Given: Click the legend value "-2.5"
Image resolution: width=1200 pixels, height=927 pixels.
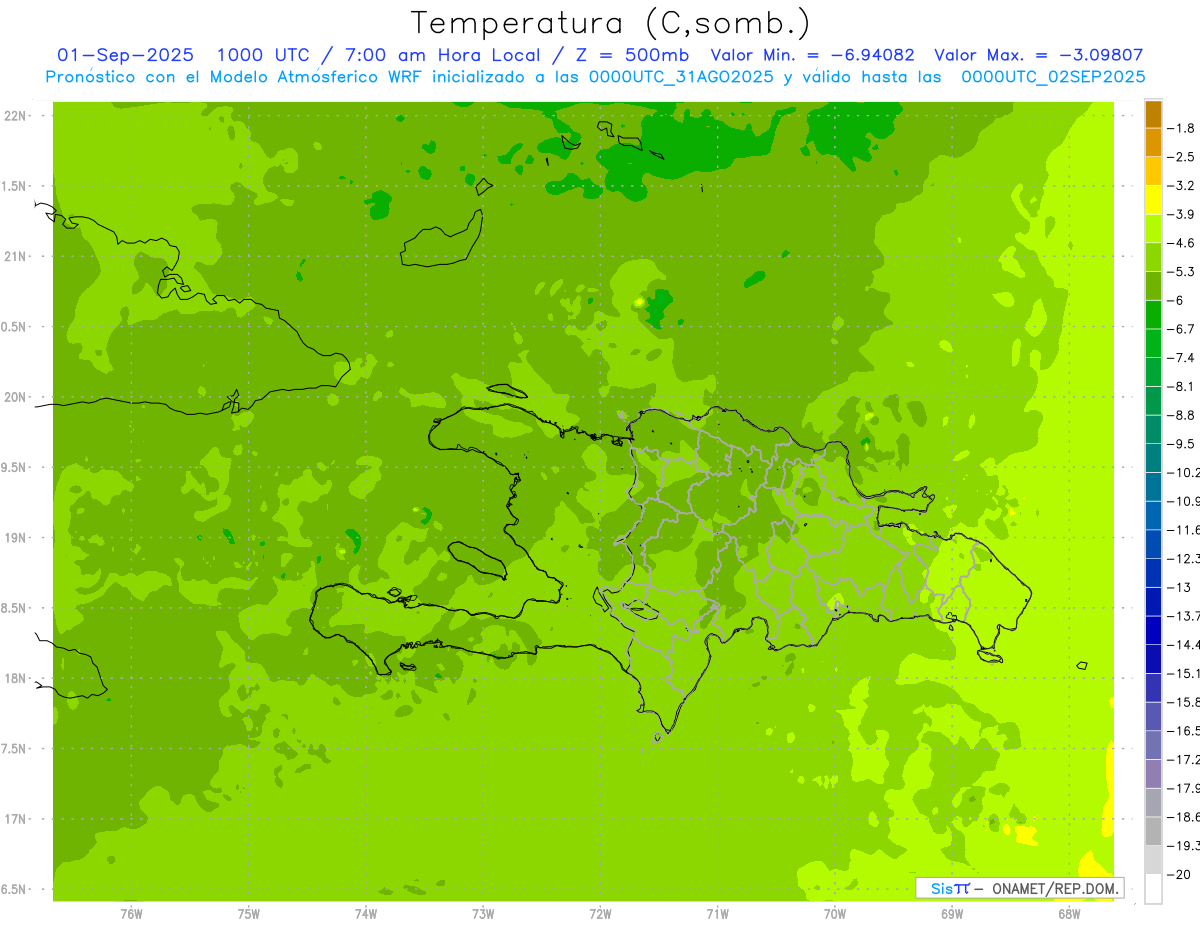Looking at the screenshot, I should tap(1183, 157).
